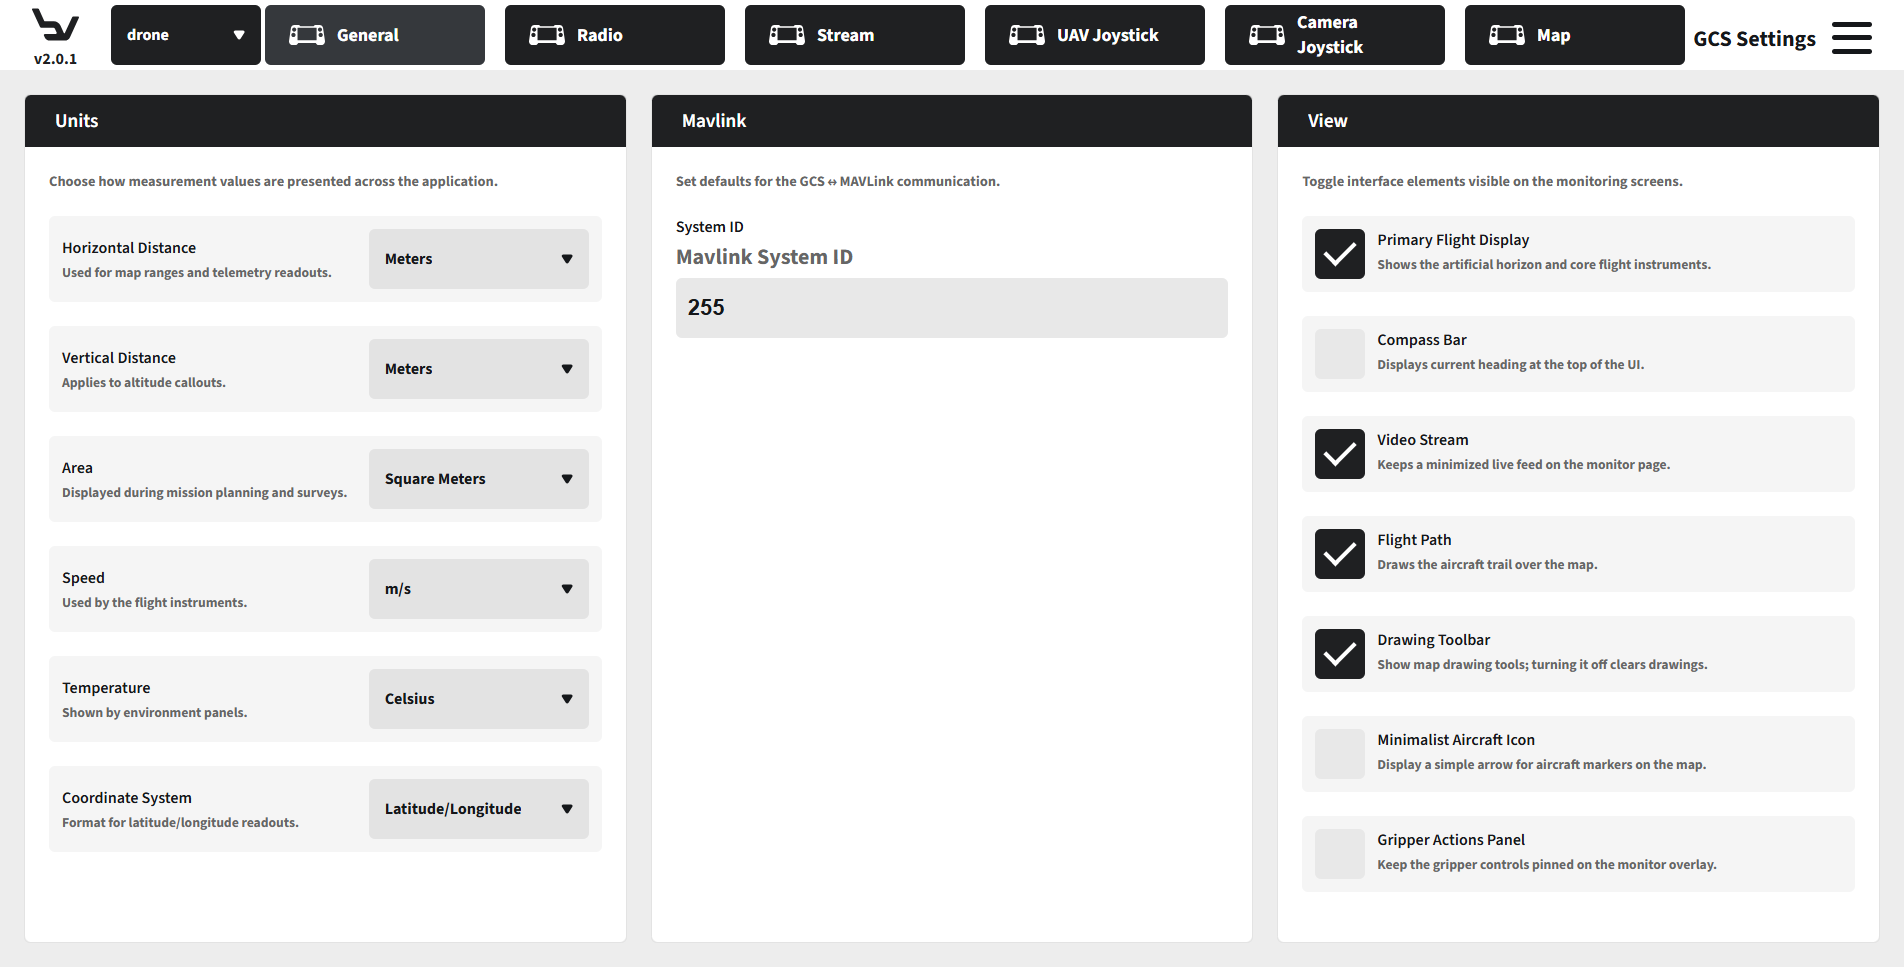
Task: Click the gamepad icon on the Radio tab
Action: [546, 34]
